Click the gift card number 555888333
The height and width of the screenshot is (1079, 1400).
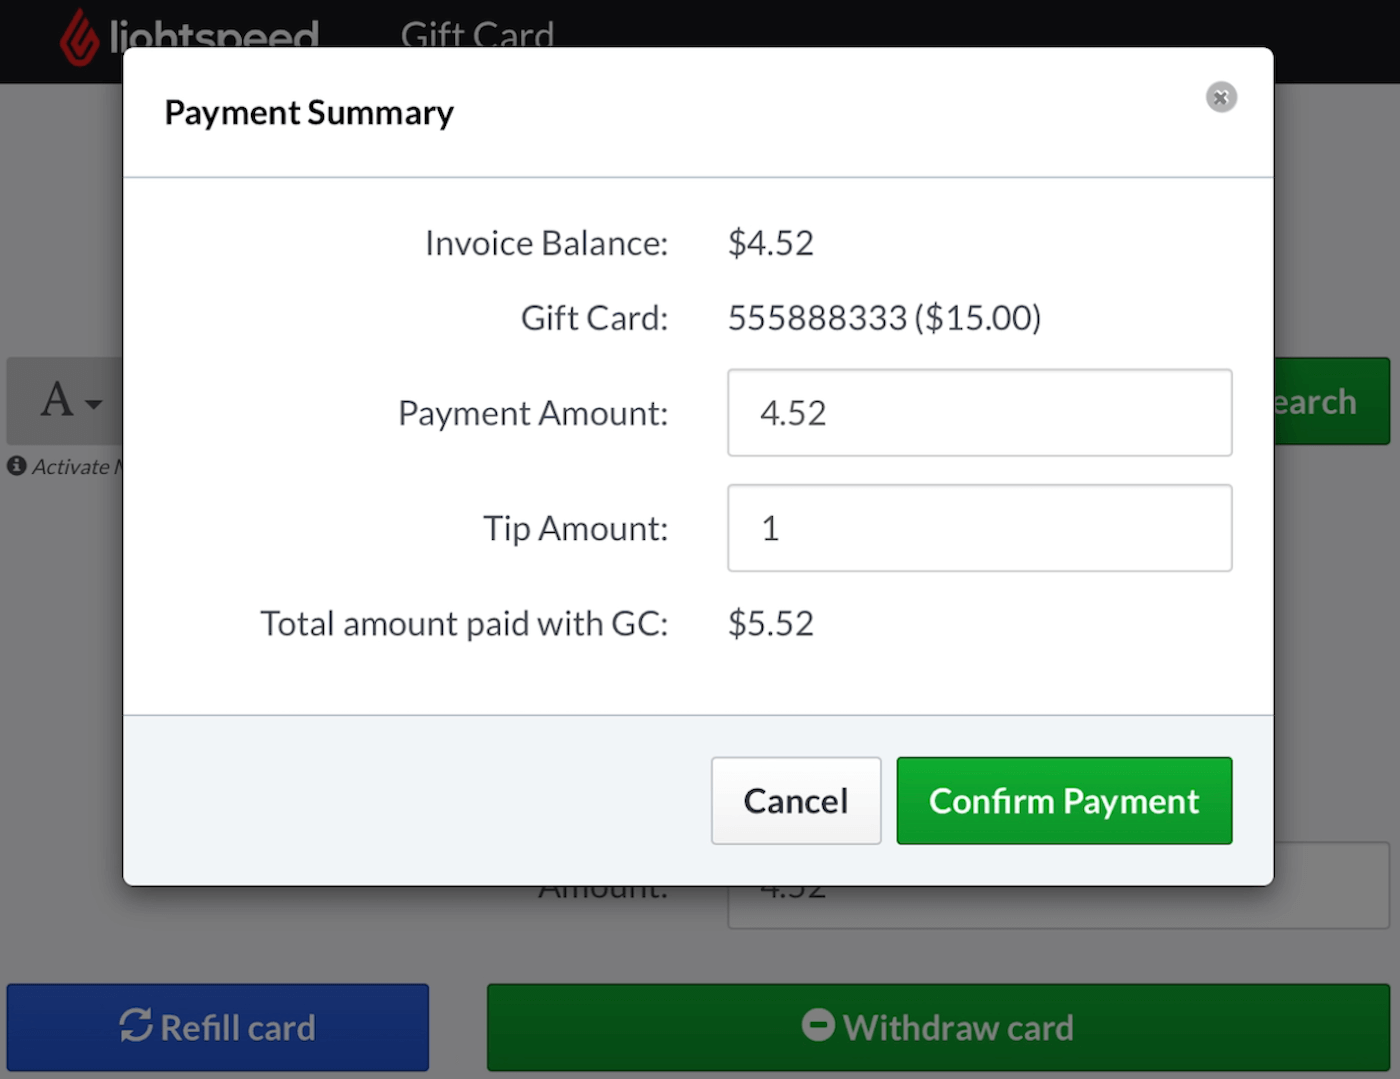[x=817, y=318]
